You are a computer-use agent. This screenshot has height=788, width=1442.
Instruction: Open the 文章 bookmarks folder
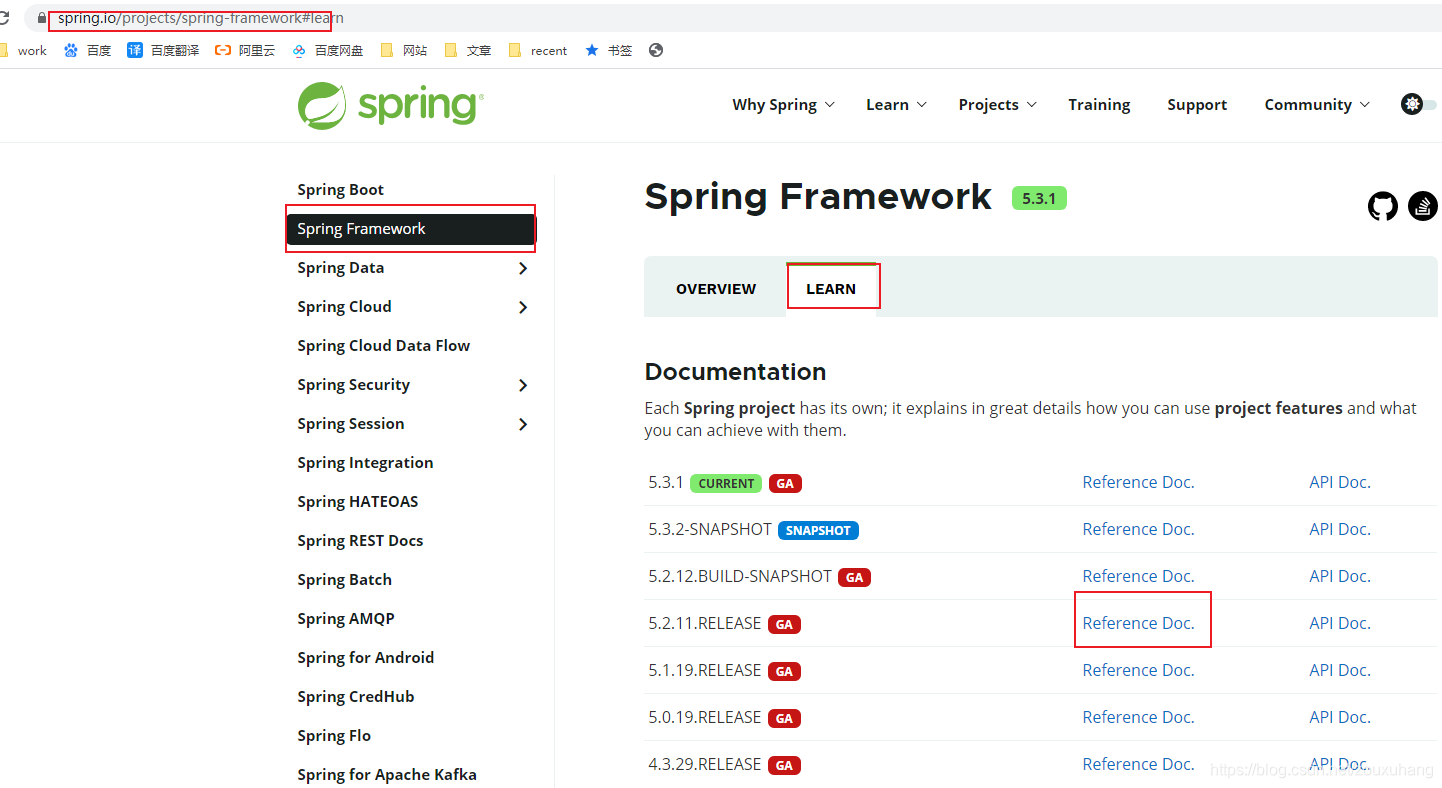(467, 50)
